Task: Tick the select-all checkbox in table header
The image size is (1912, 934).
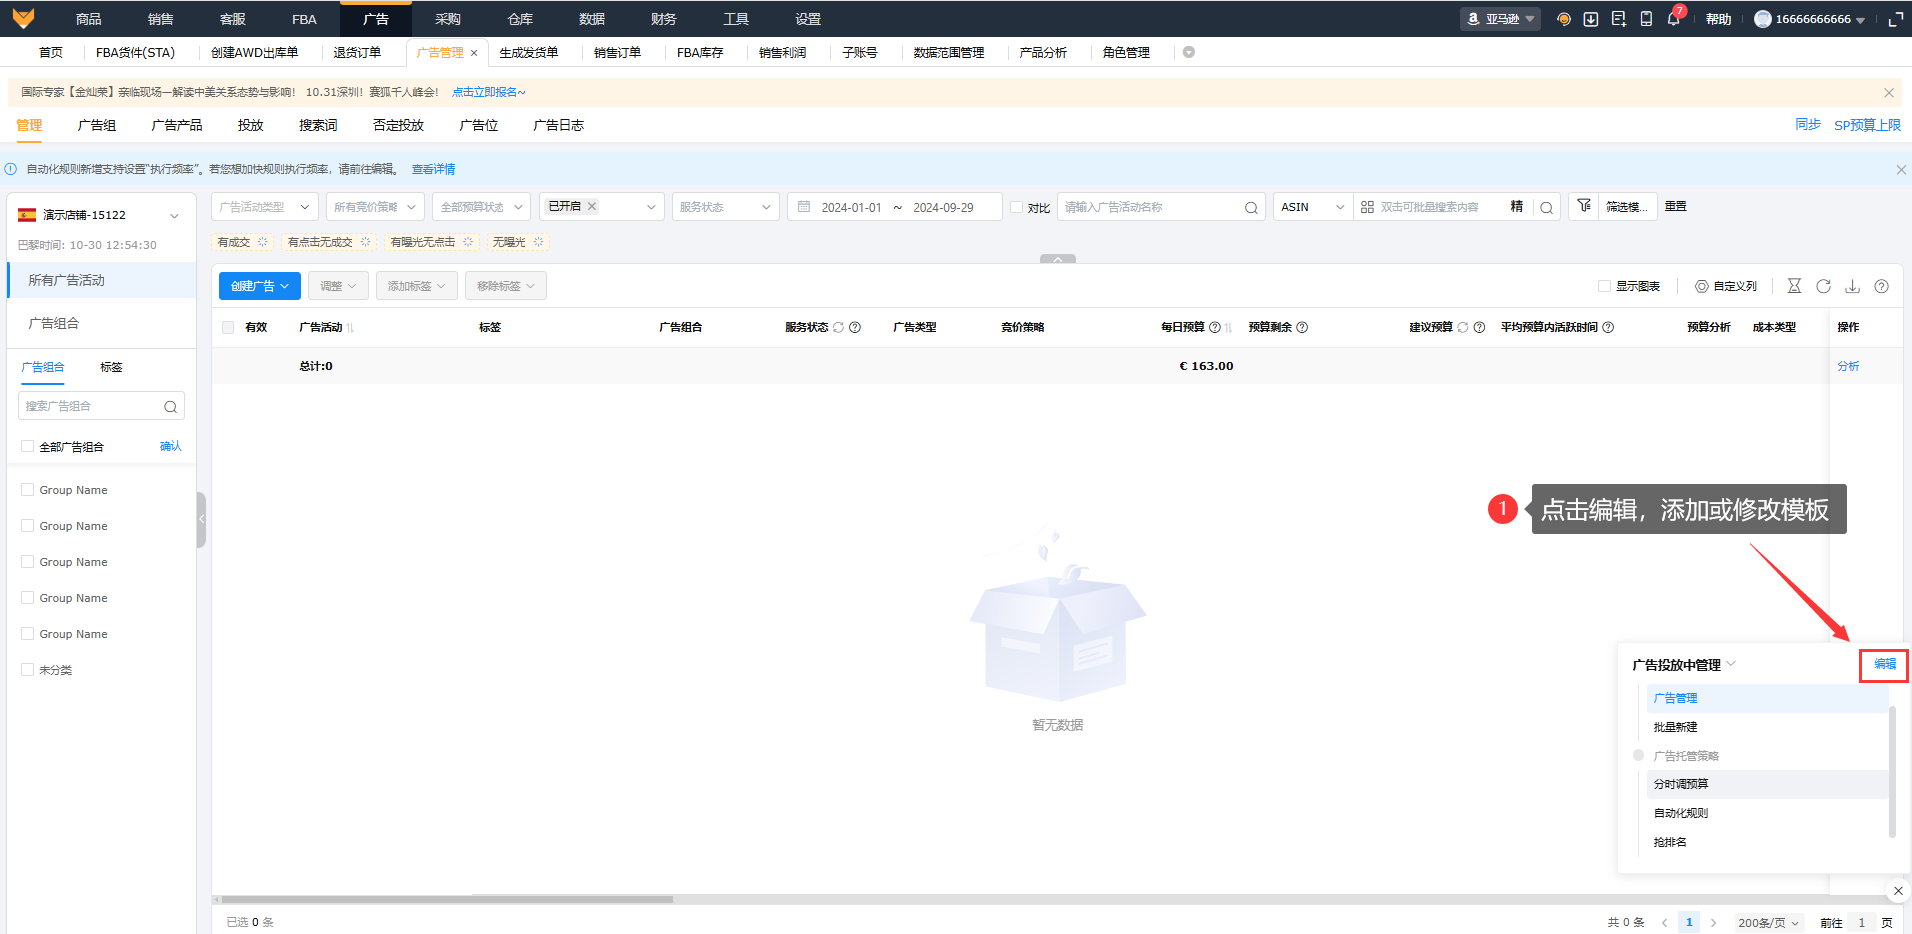Action: click(228, 327)
